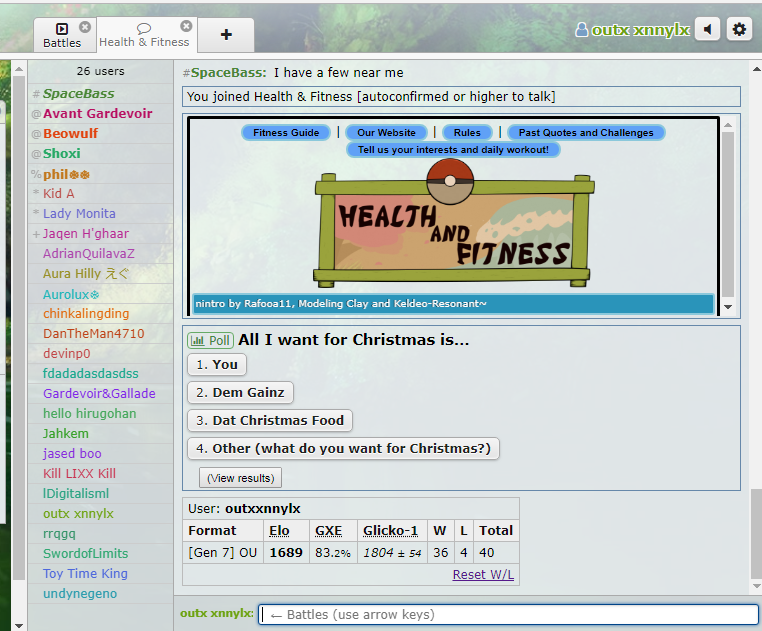Click outx xnnylx in user list
762x631 pixels.
pos(101,513)
